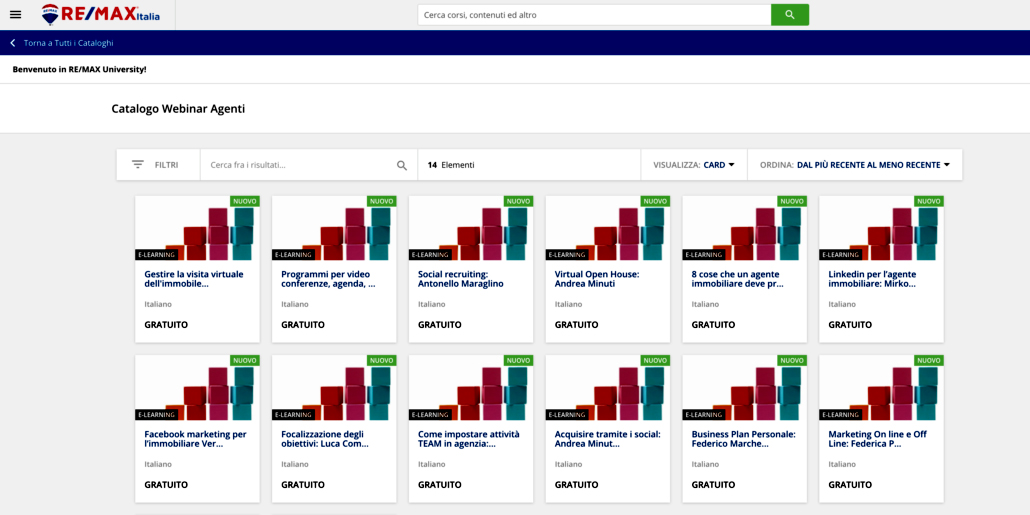The image size is (1030, 515).
Task: Click NUOVO badge on Programmi per video conferenze card
Action: 382,201
